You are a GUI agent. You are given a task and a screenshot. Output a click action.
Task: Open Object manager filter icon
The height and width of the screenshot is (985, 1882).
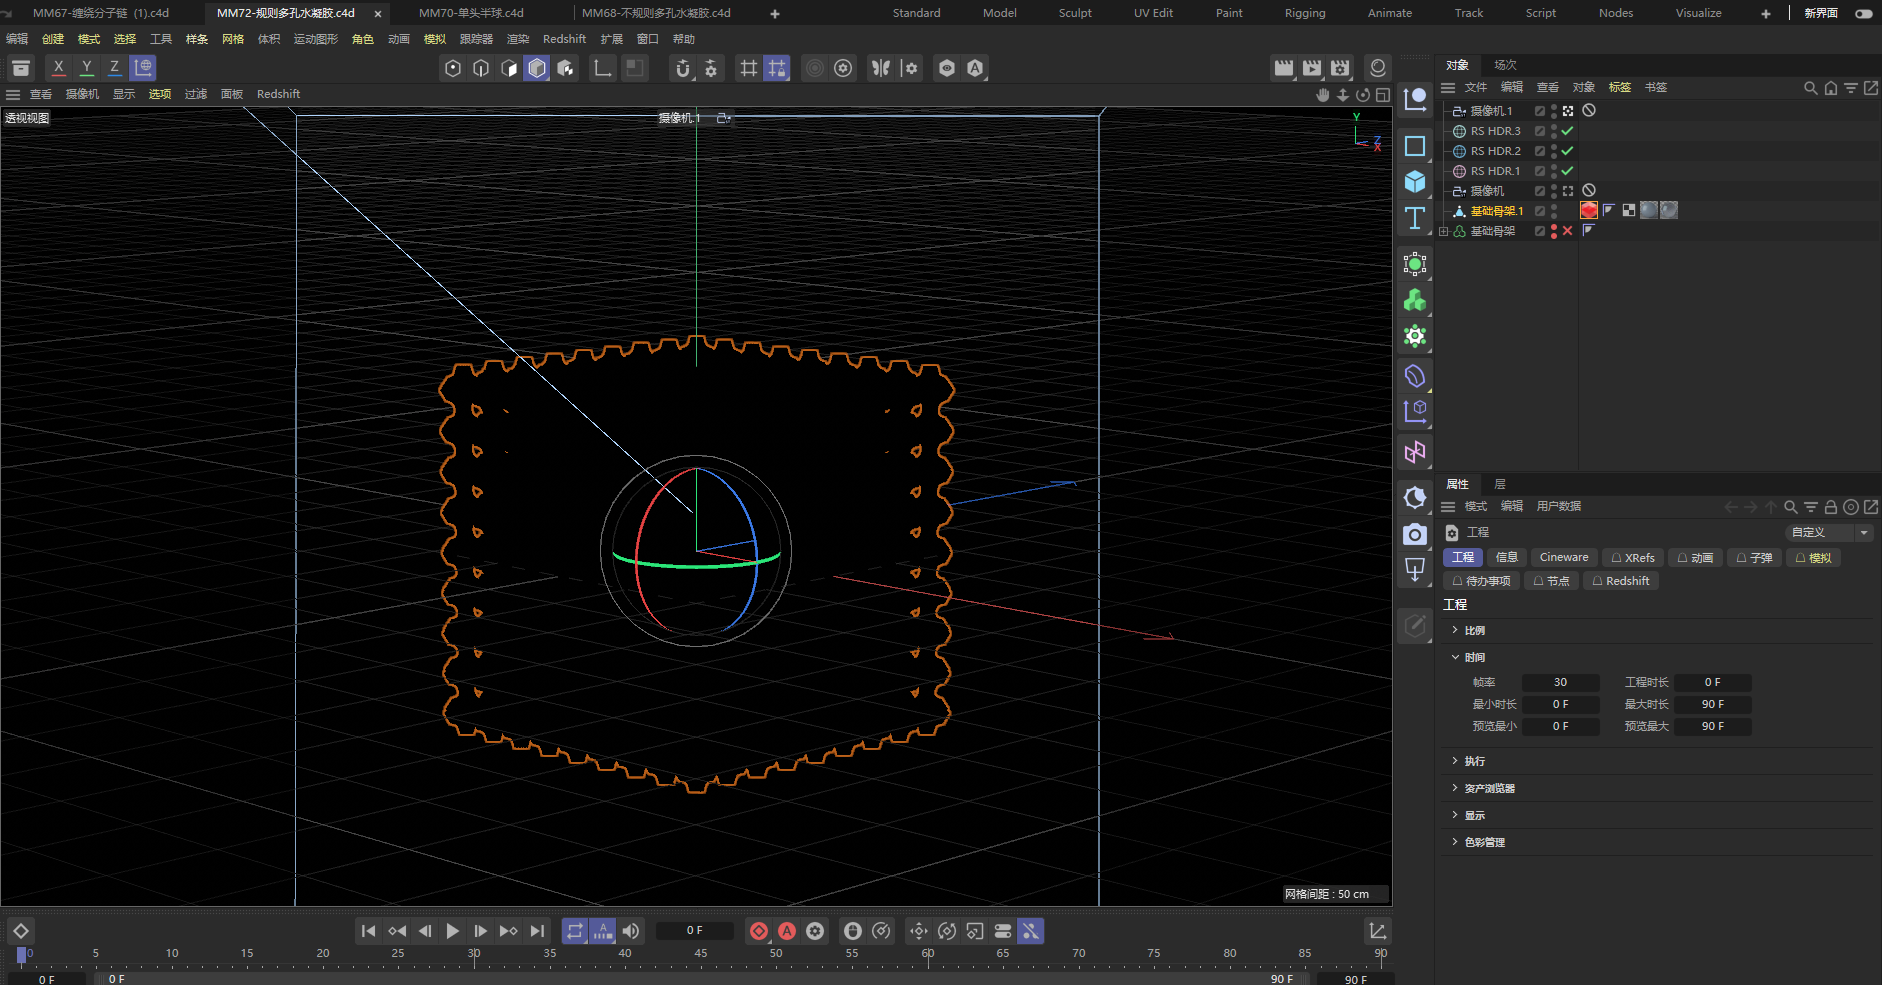(1851, 88)
